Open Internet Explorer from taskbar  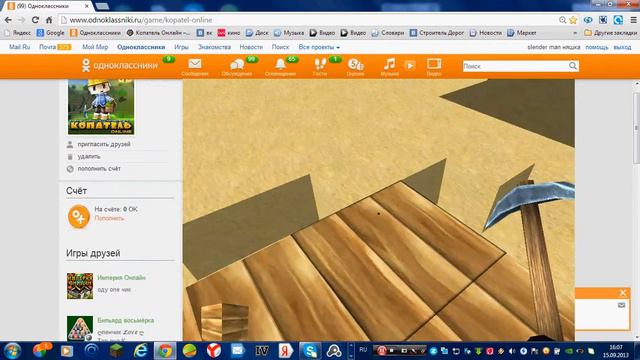(140, 351)
